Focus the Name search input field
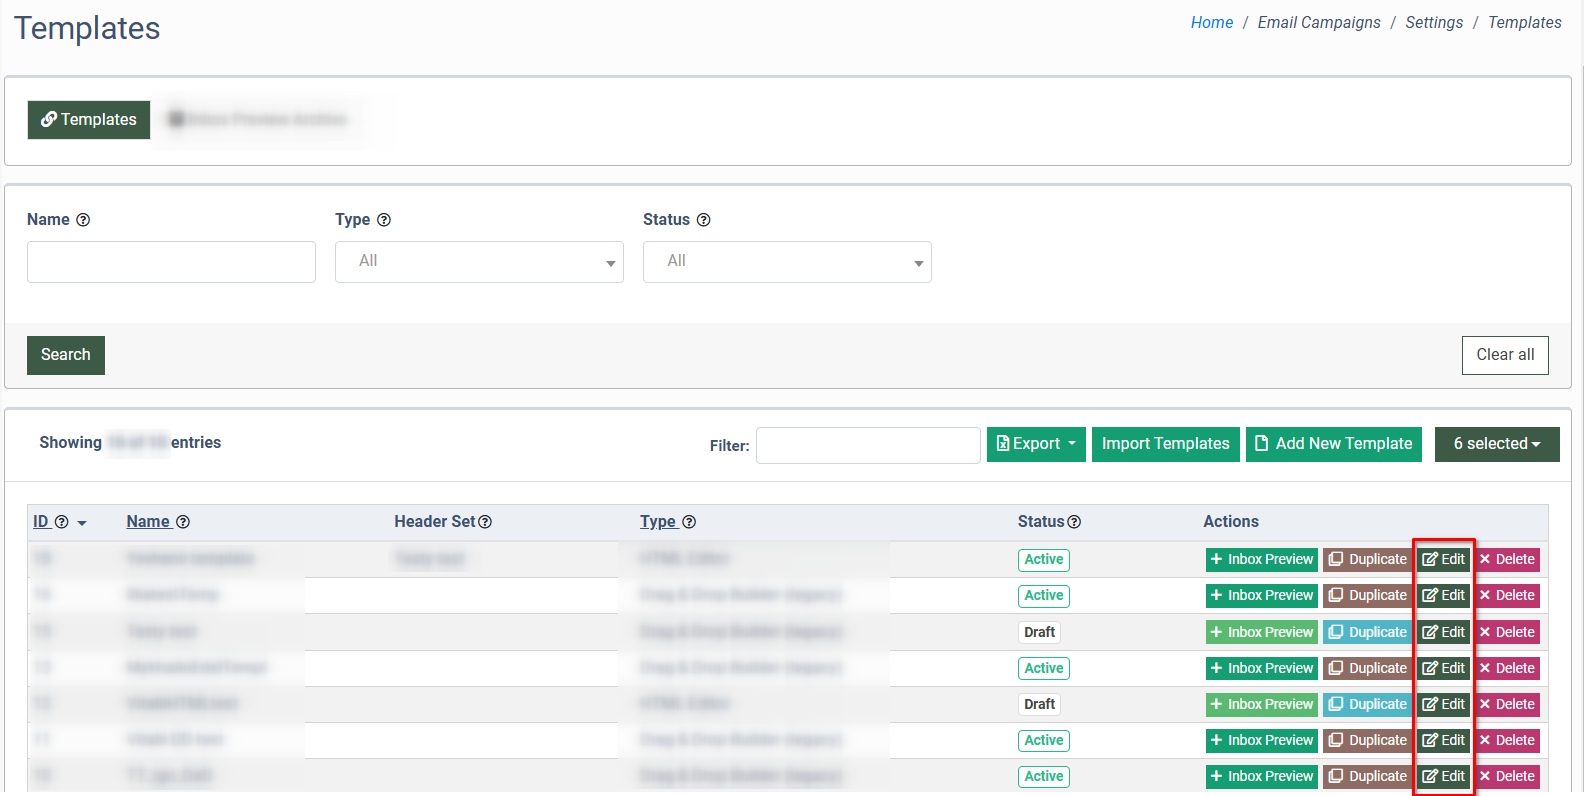Screen dimensions: 1584x796 [171, 262]
